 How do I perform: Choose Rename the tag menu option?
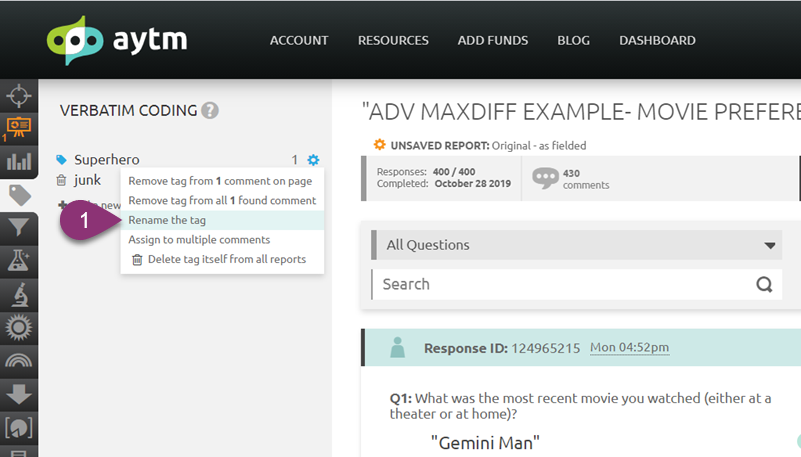(x=167, y=220)
